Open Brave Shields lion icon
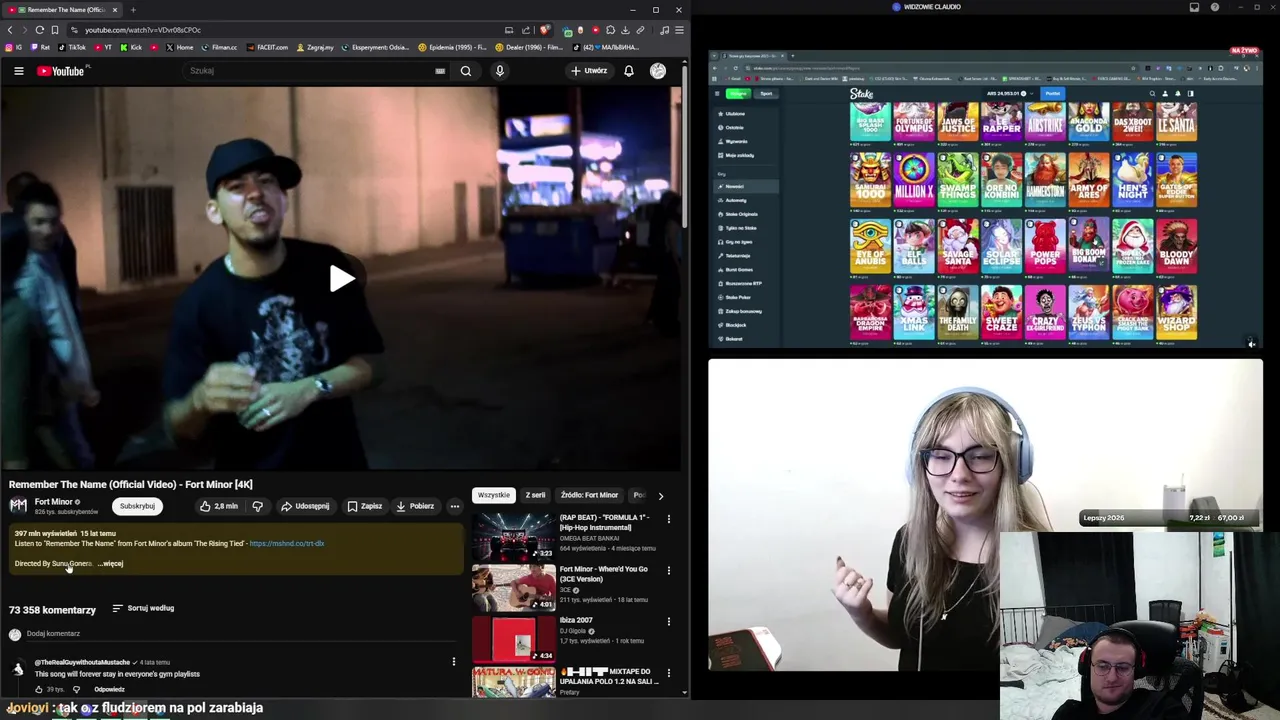This screenshot has height=720, width=1280. [542, 30]
